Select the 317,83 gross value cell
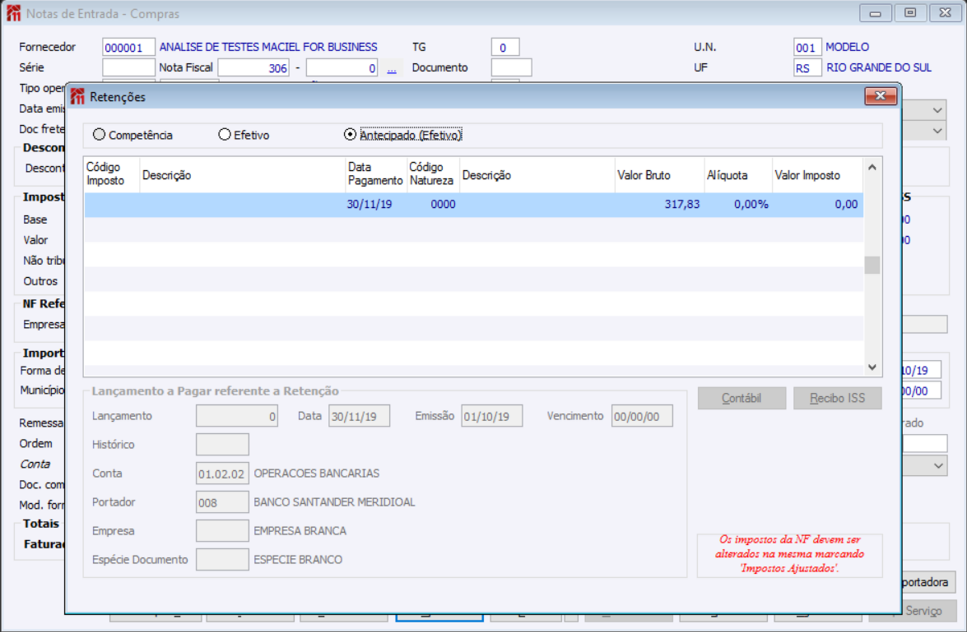This screenshot has width=967, height=632. click(659, 204)
